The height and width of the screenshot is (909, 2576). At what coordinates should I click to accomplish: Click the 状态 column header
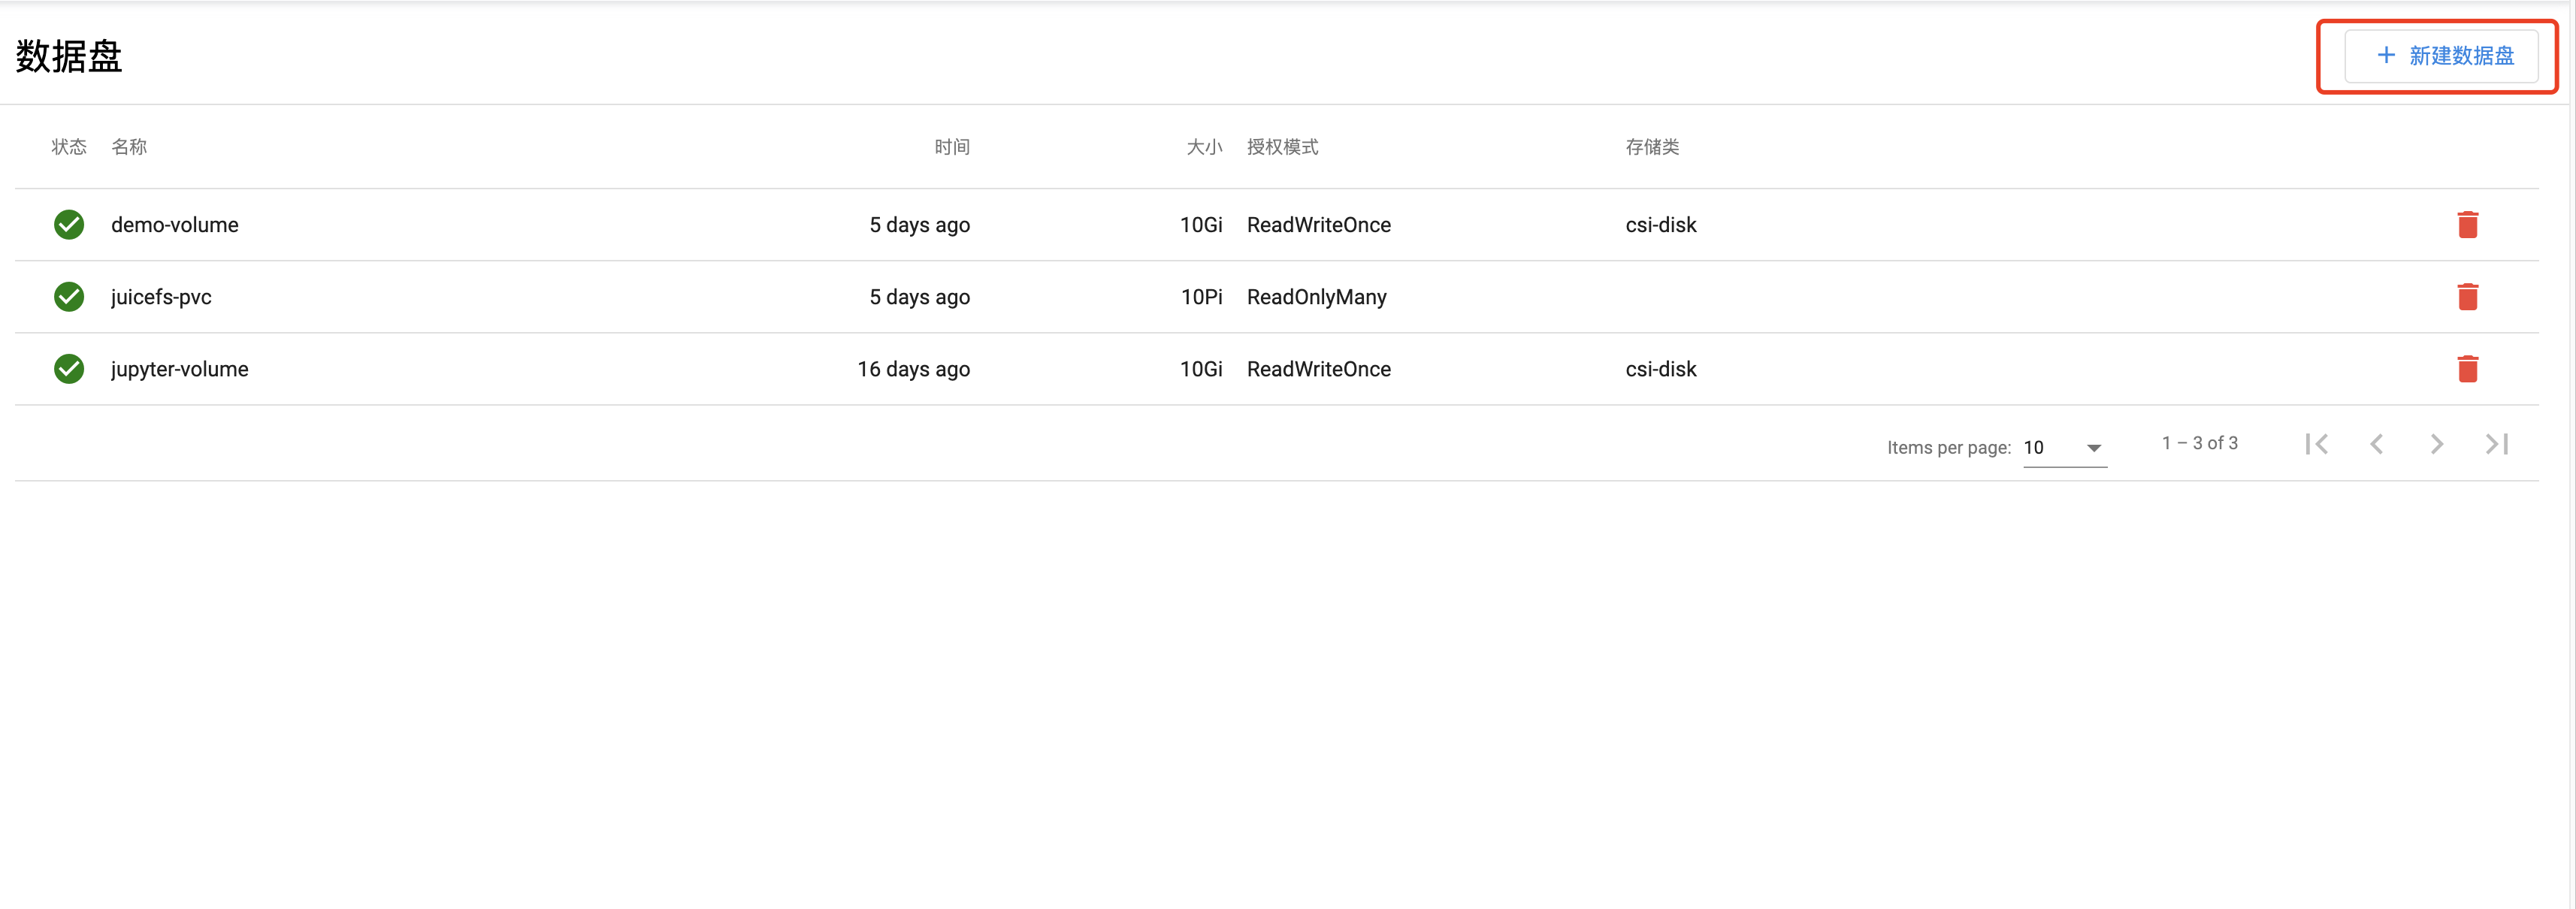[x=69, y=147]
